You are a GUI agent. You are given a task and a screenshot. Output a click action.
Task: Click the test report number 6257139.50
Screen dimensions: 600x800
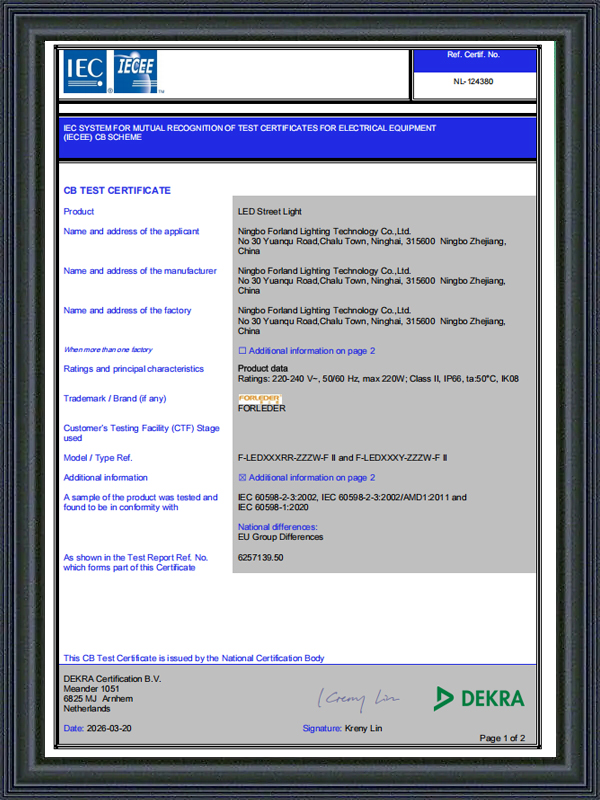261,558
